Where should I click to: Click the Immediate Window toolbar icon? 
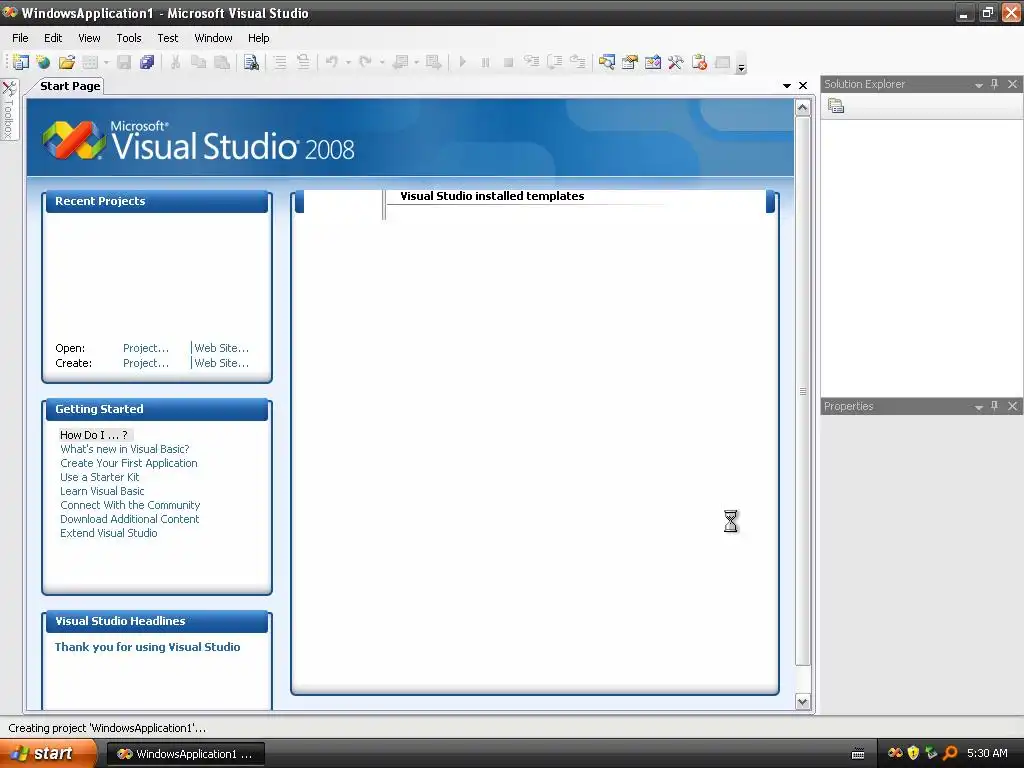[722, 62]
